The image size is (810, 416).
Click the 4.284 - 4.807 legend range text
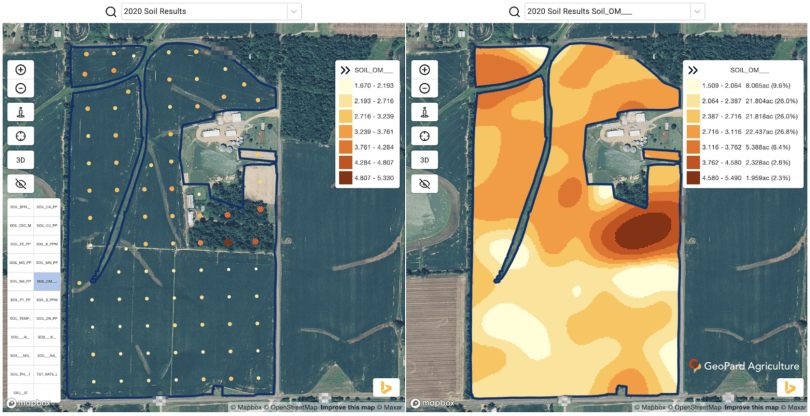coord(374,163)
